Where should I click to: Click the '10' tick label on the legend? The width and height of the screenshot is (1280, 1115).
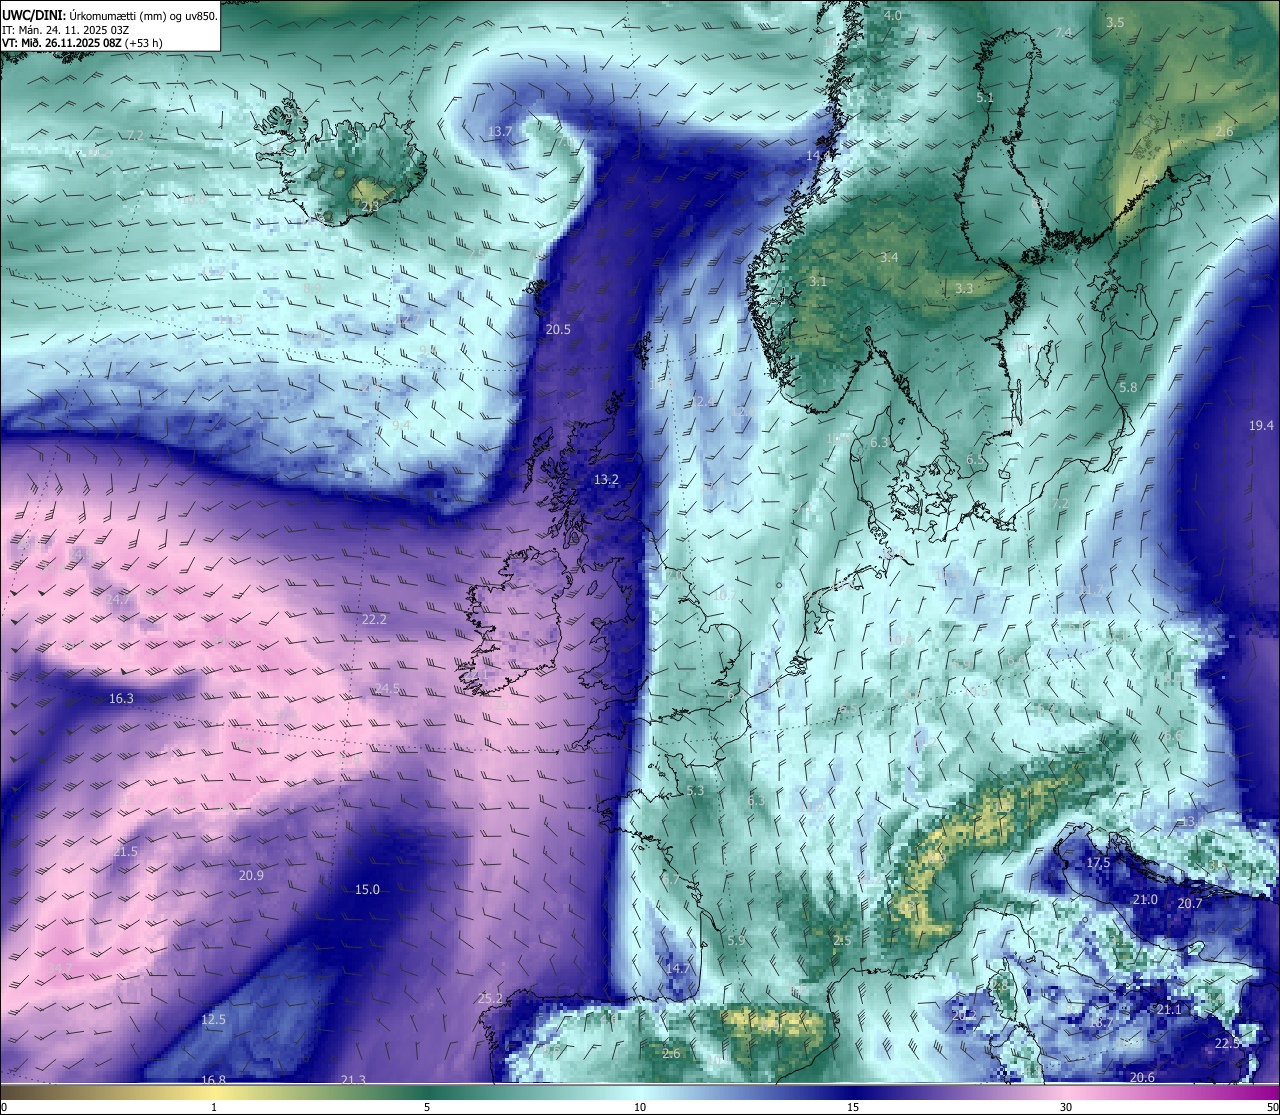point(640,1107)
